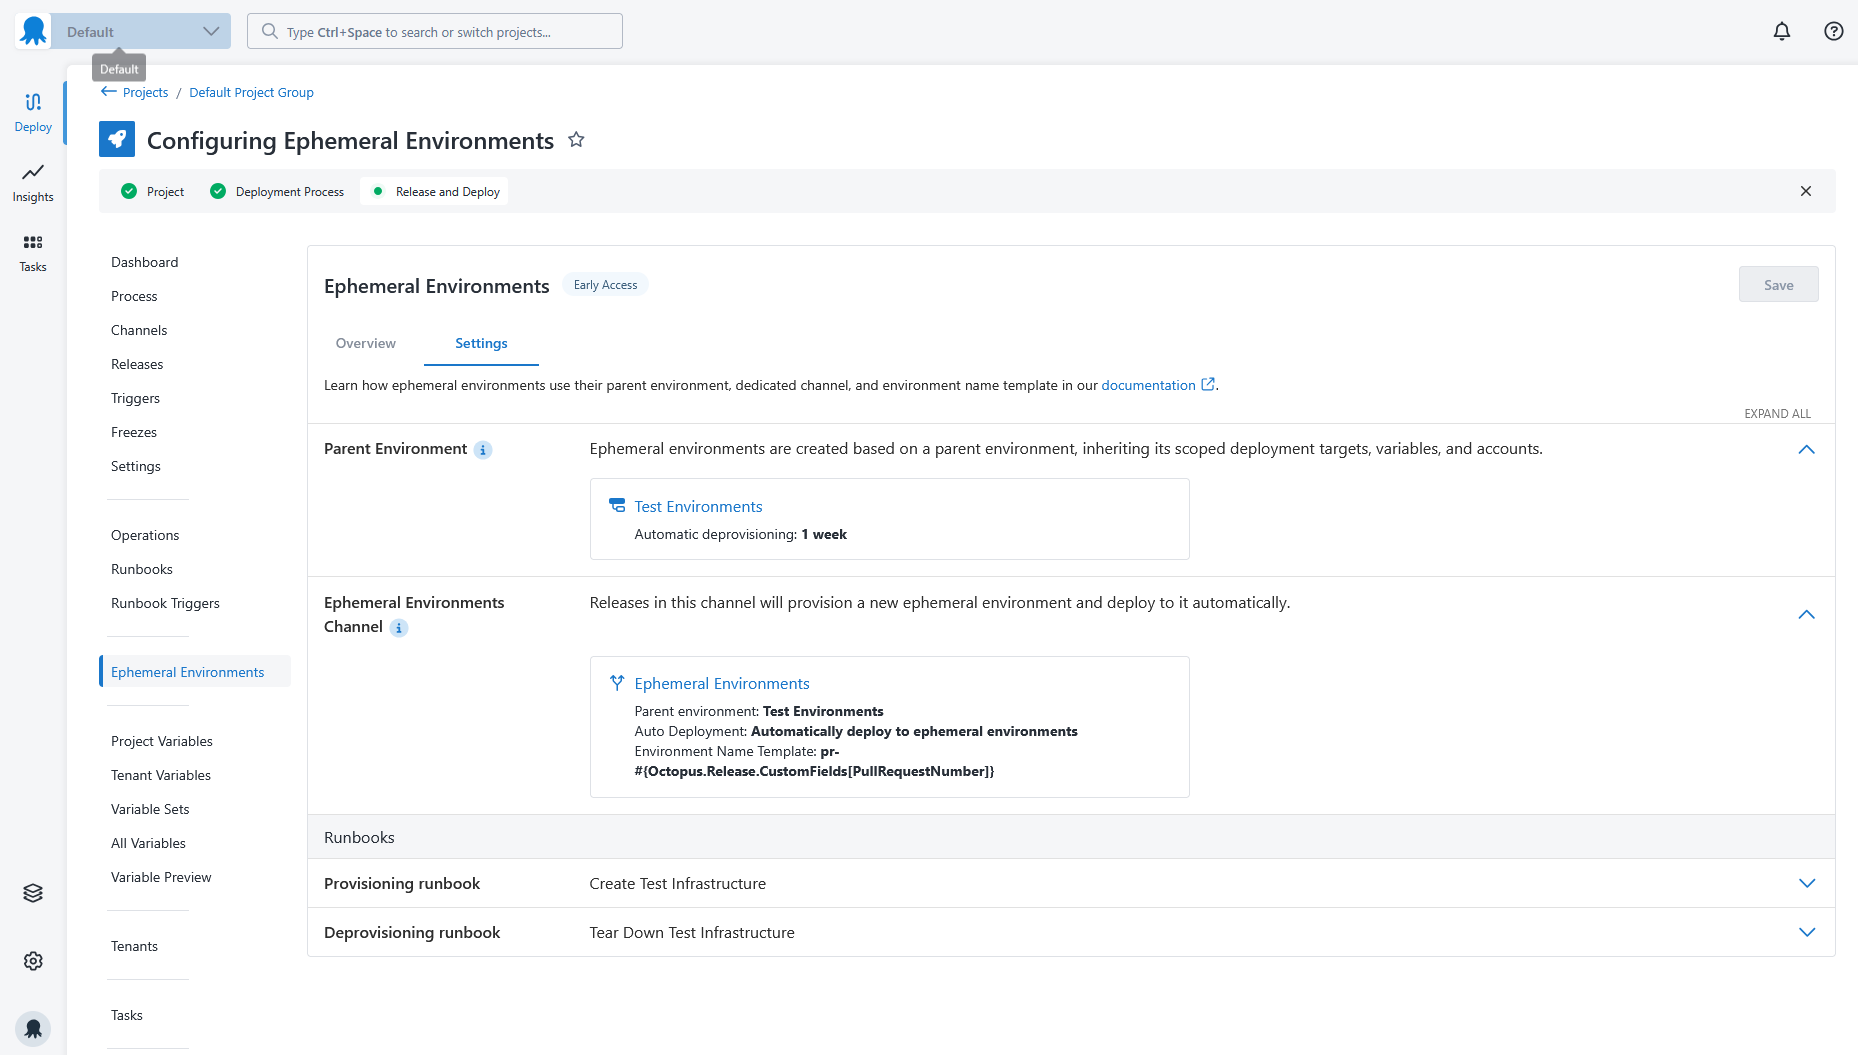The image size is (1858, 1055).
Task: Open Runbooks in project side menu
Action: point(142,569)
